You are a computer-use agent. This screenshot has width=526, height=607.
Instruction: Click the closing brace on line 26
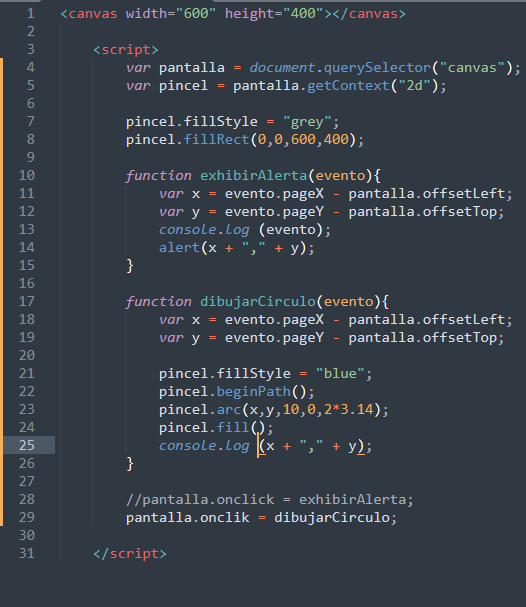click(130, 463)
